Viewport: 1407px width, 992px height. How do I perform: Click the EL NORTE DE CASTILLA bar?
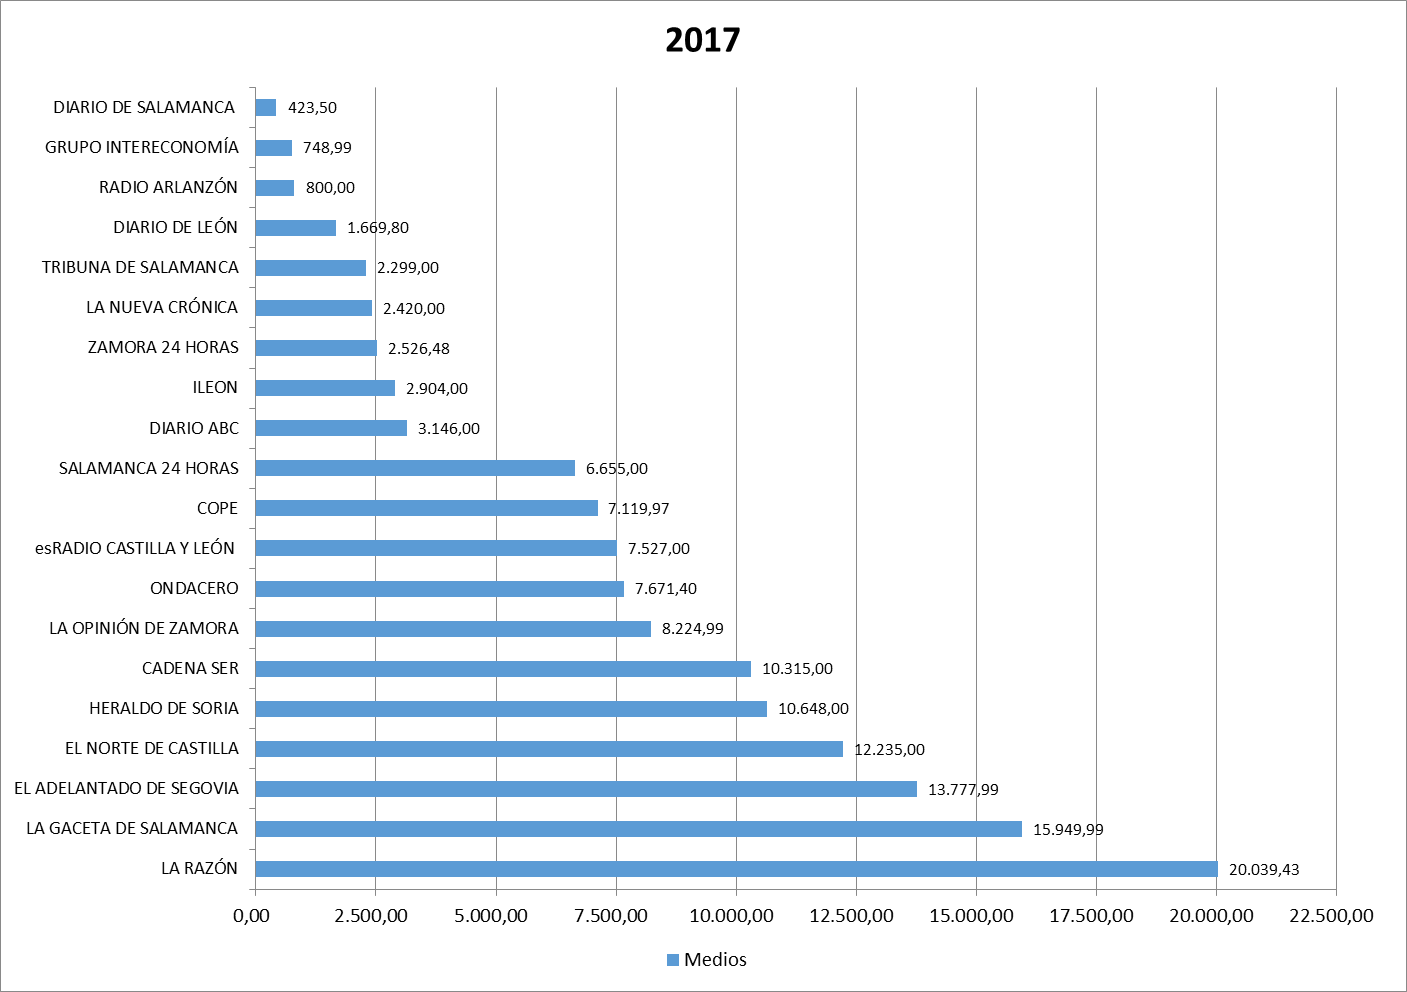[549, 749]
